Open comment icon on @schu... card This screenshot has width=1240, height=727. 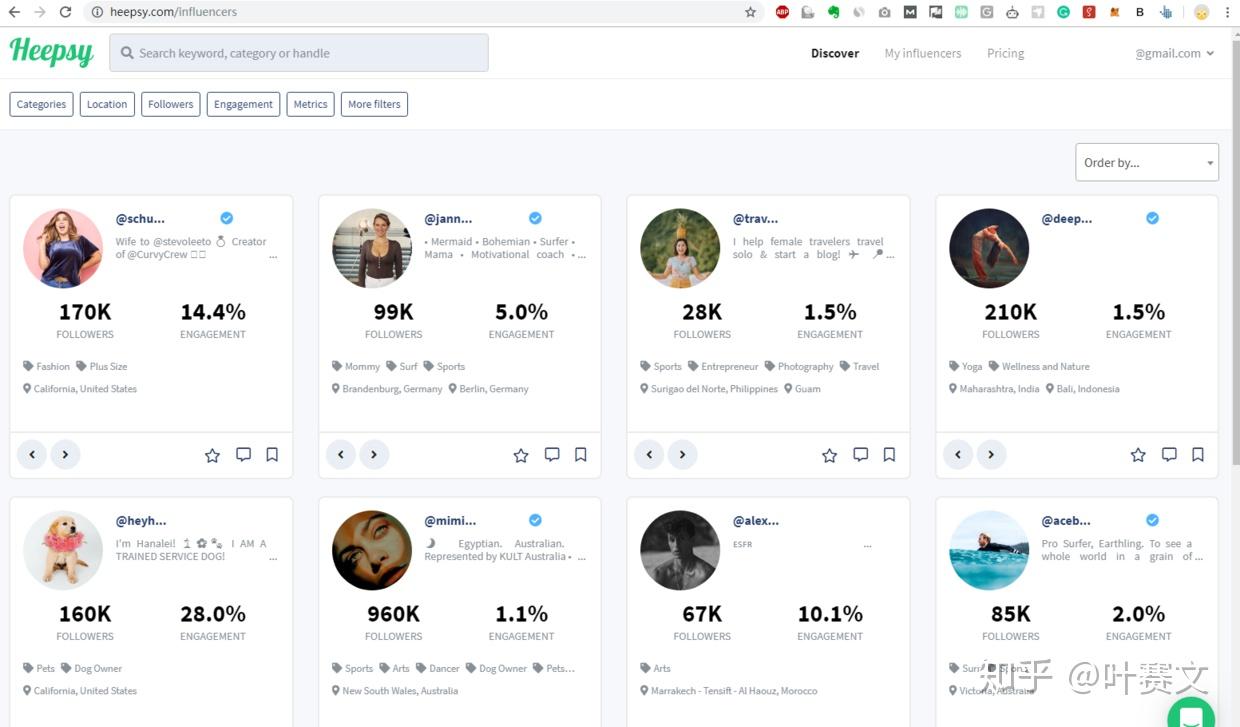click(x=243, y=454)
